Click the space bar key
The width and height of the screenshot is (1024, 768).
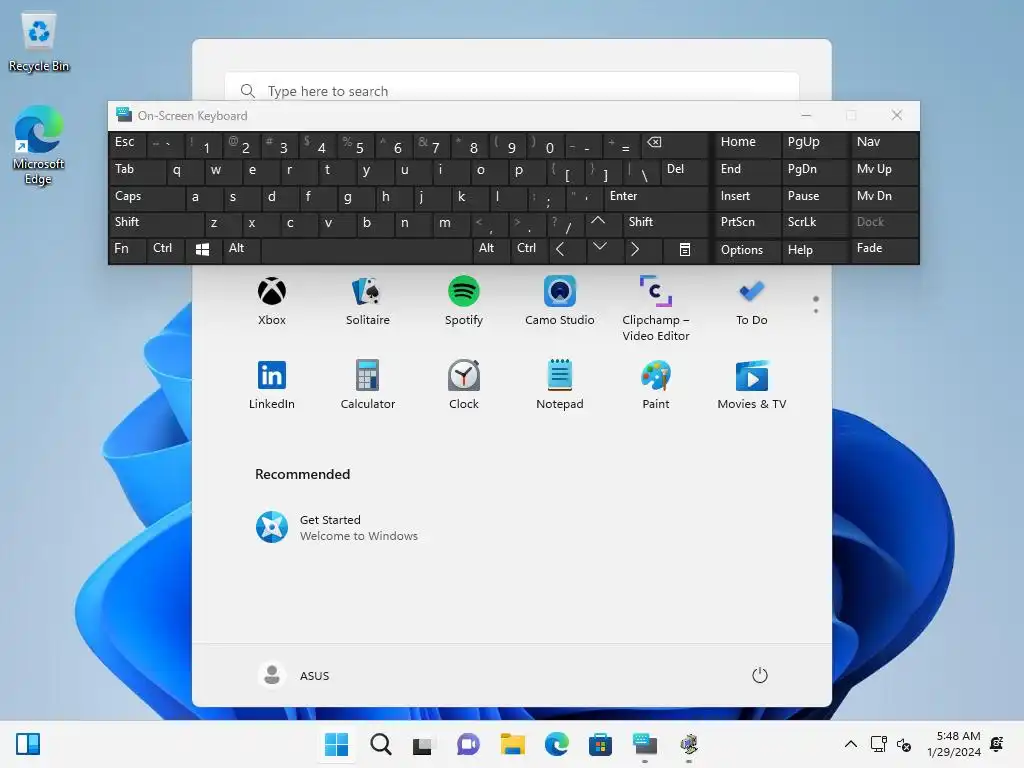[366, 249]
